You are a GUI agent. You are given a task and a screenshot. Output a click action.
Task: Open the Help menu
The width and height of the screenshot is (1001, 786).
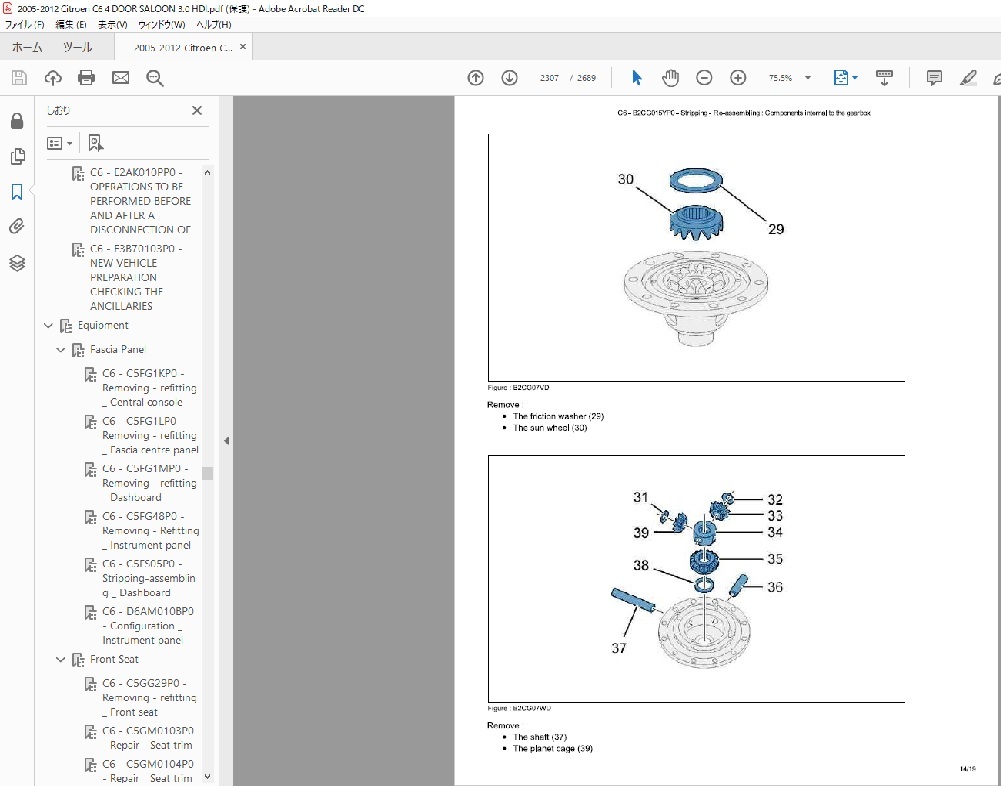click(213, 24)
